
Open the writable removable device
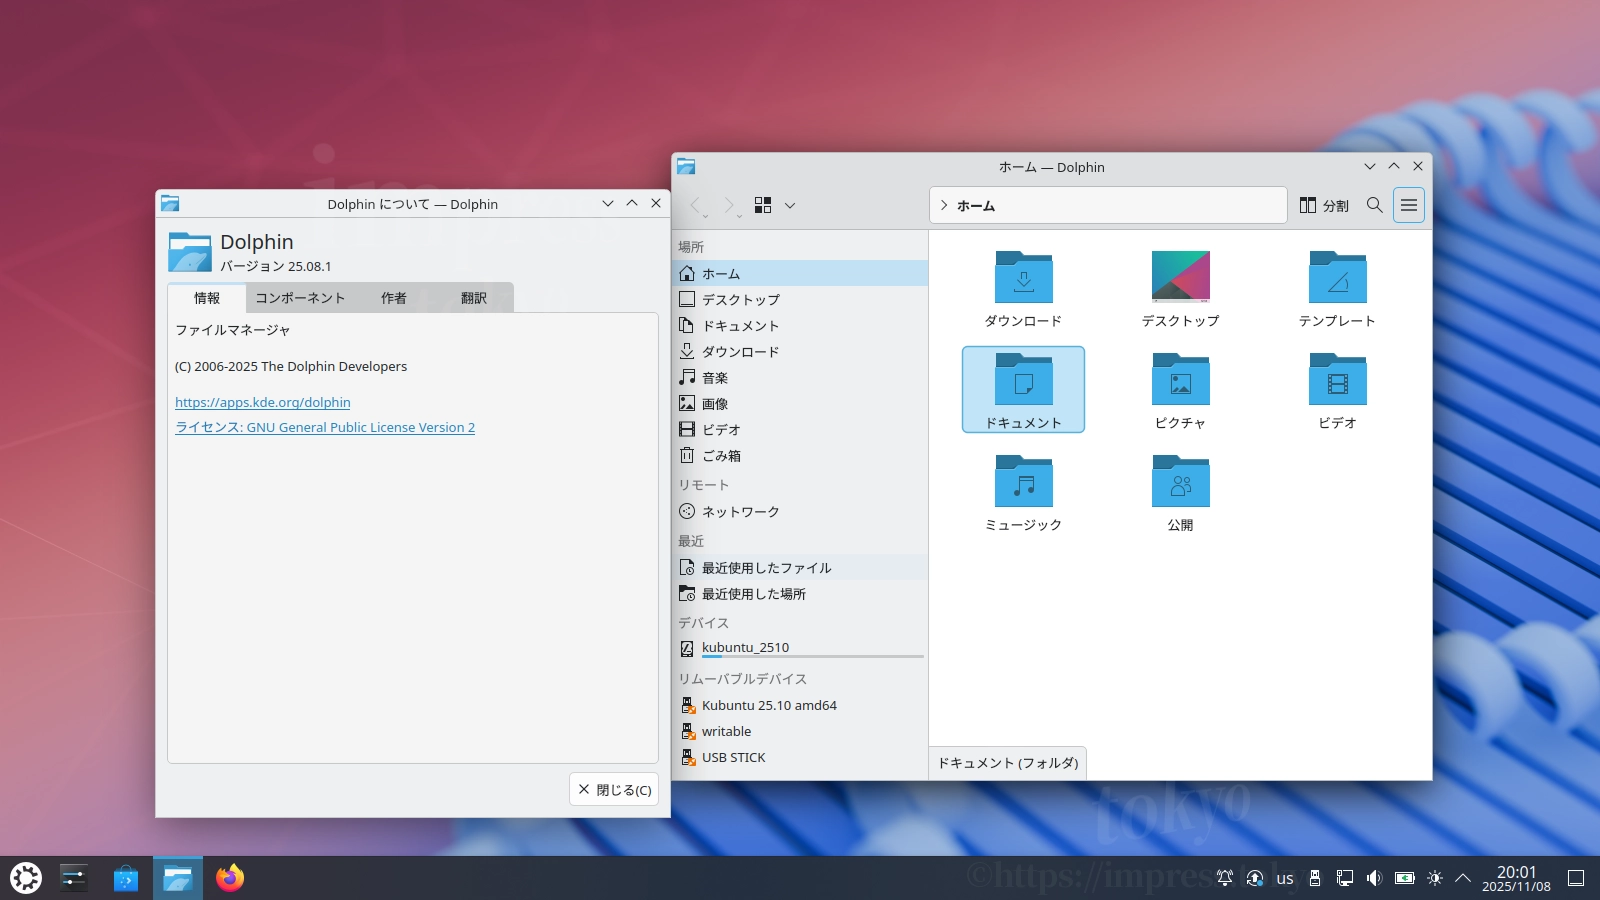[800, 731]
